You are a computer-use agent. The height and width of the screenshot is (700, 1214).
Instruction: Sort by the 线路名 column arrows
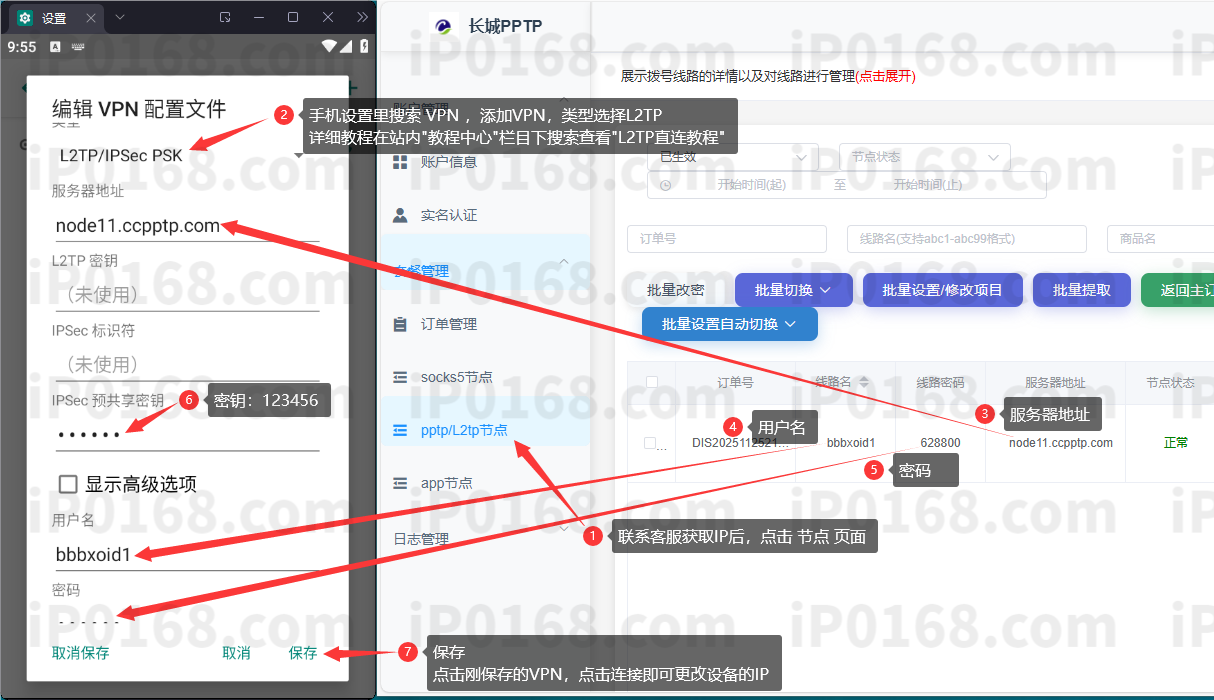point(864,383)
